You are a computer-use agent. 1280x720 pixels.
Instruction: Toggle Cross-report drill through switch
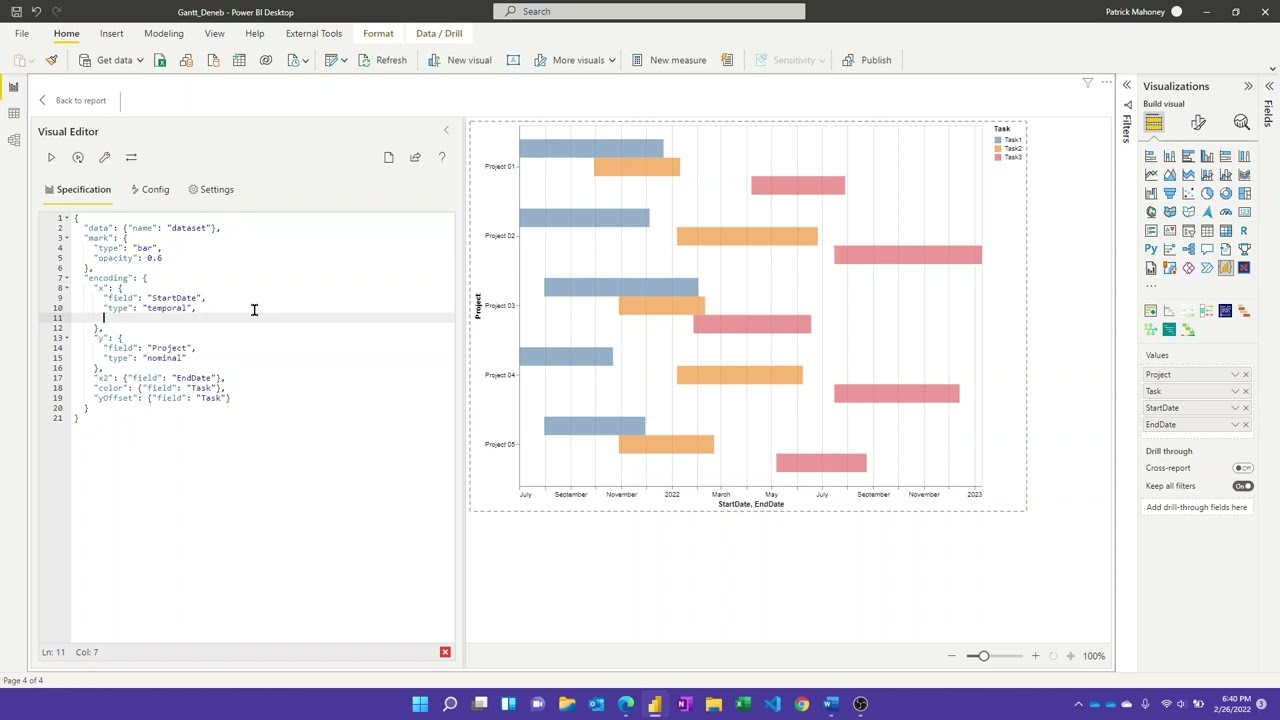[x=1243, y=468]
